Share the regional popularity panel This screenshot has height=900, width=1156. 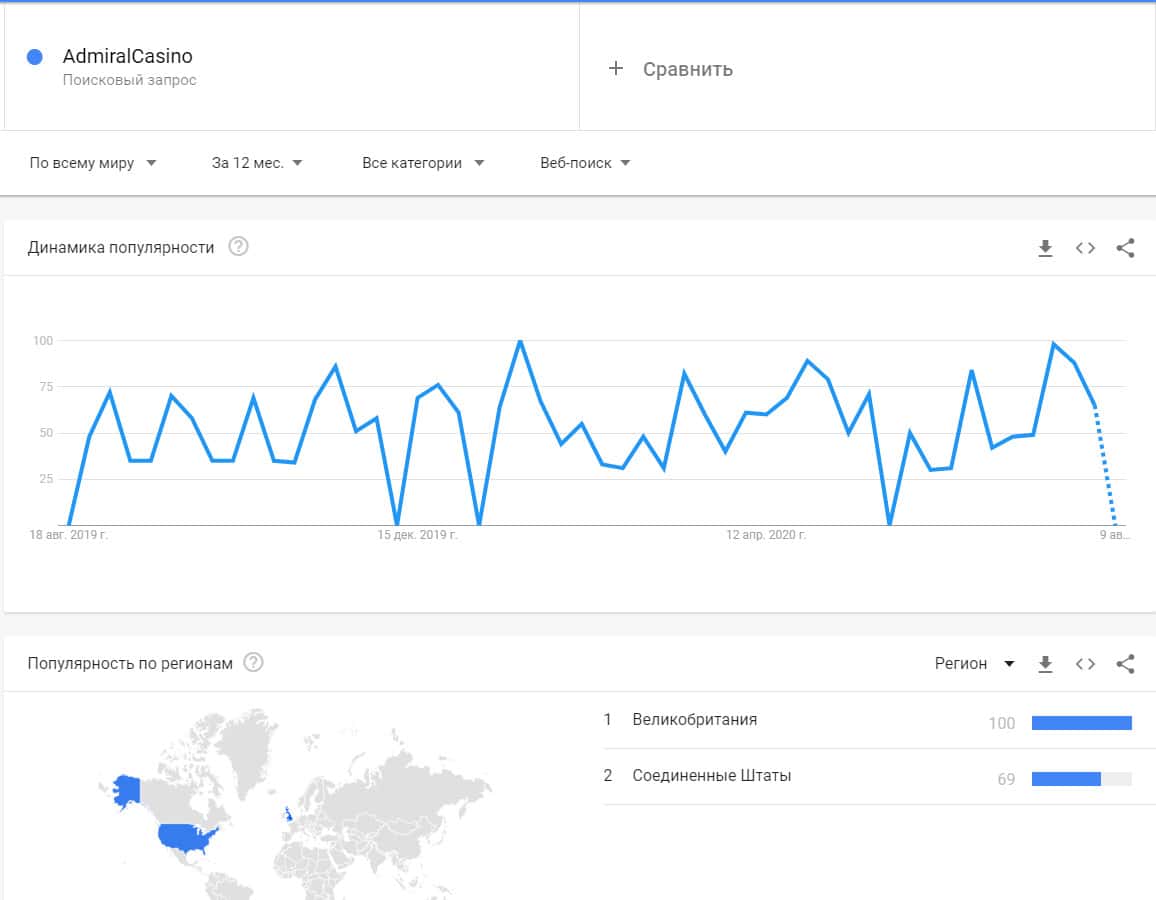pos(1125,663)
